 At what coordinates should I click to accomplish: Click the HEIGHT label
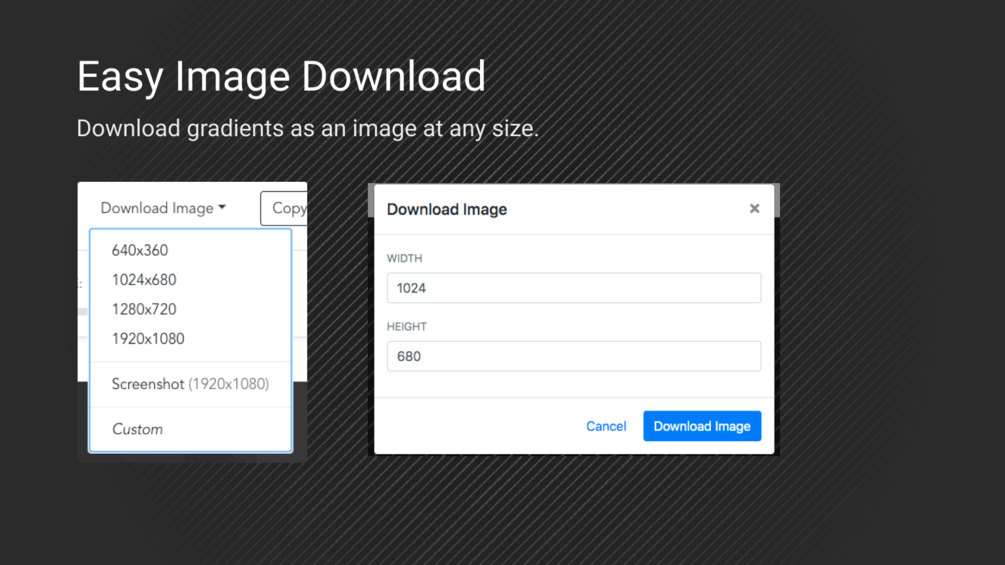tap(406, 327)
